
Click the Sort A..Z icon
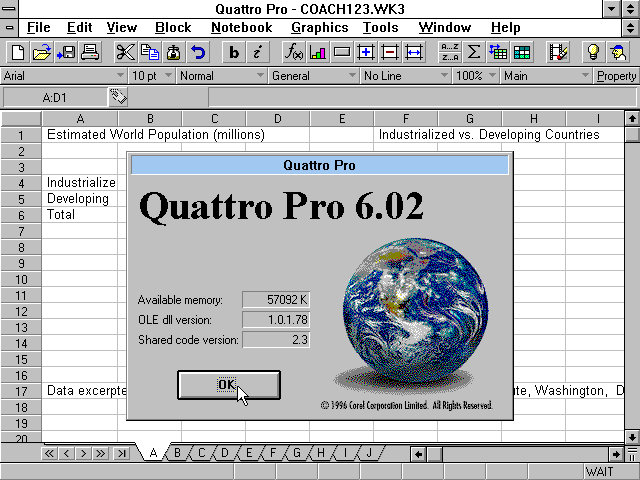pos(450,53)
